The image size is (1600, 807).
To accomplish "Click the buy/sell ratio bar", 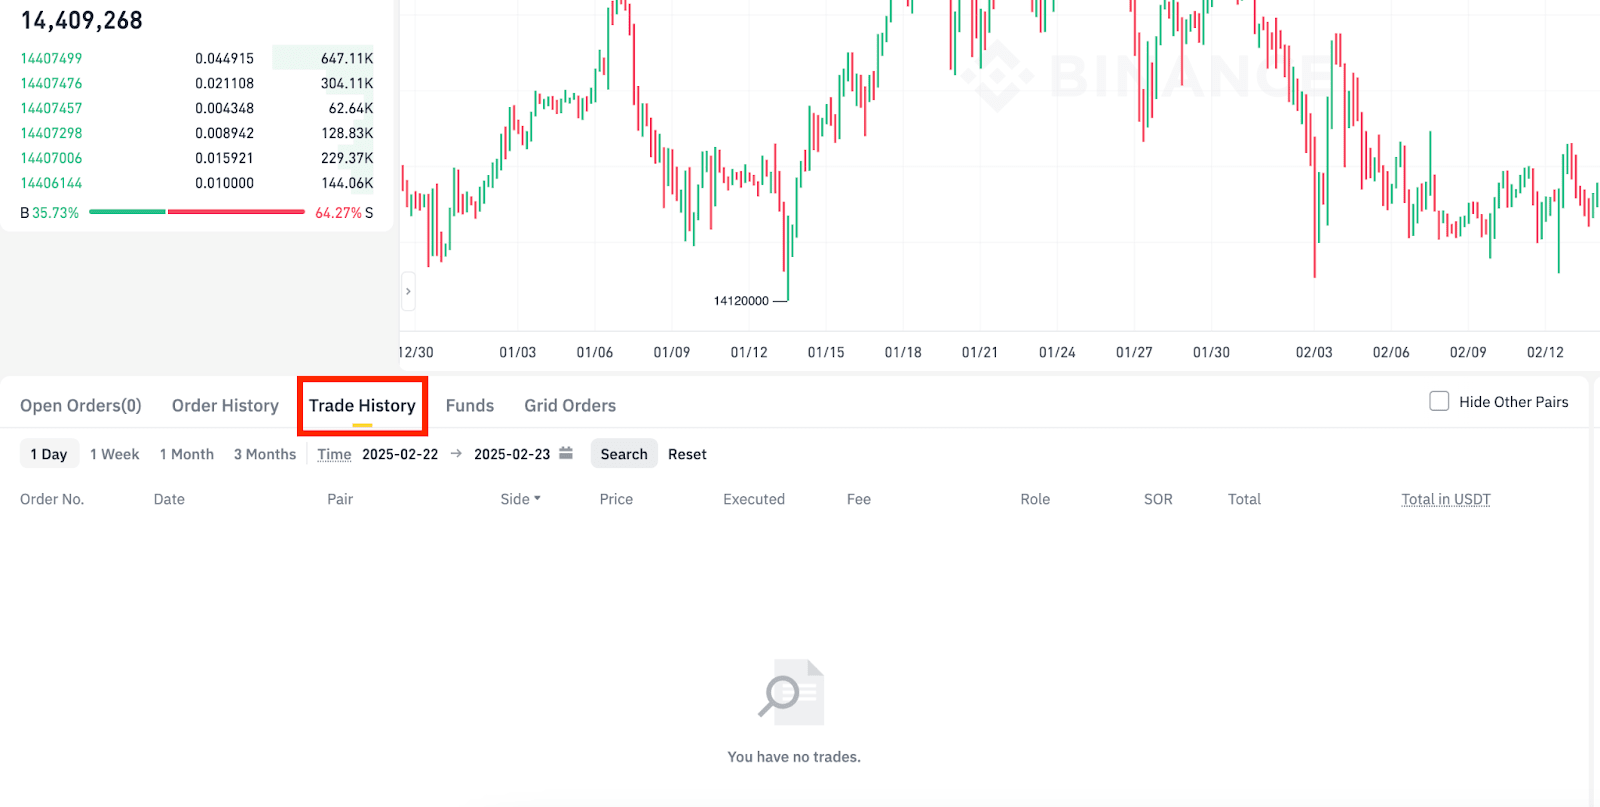I will tap(197, 212).
